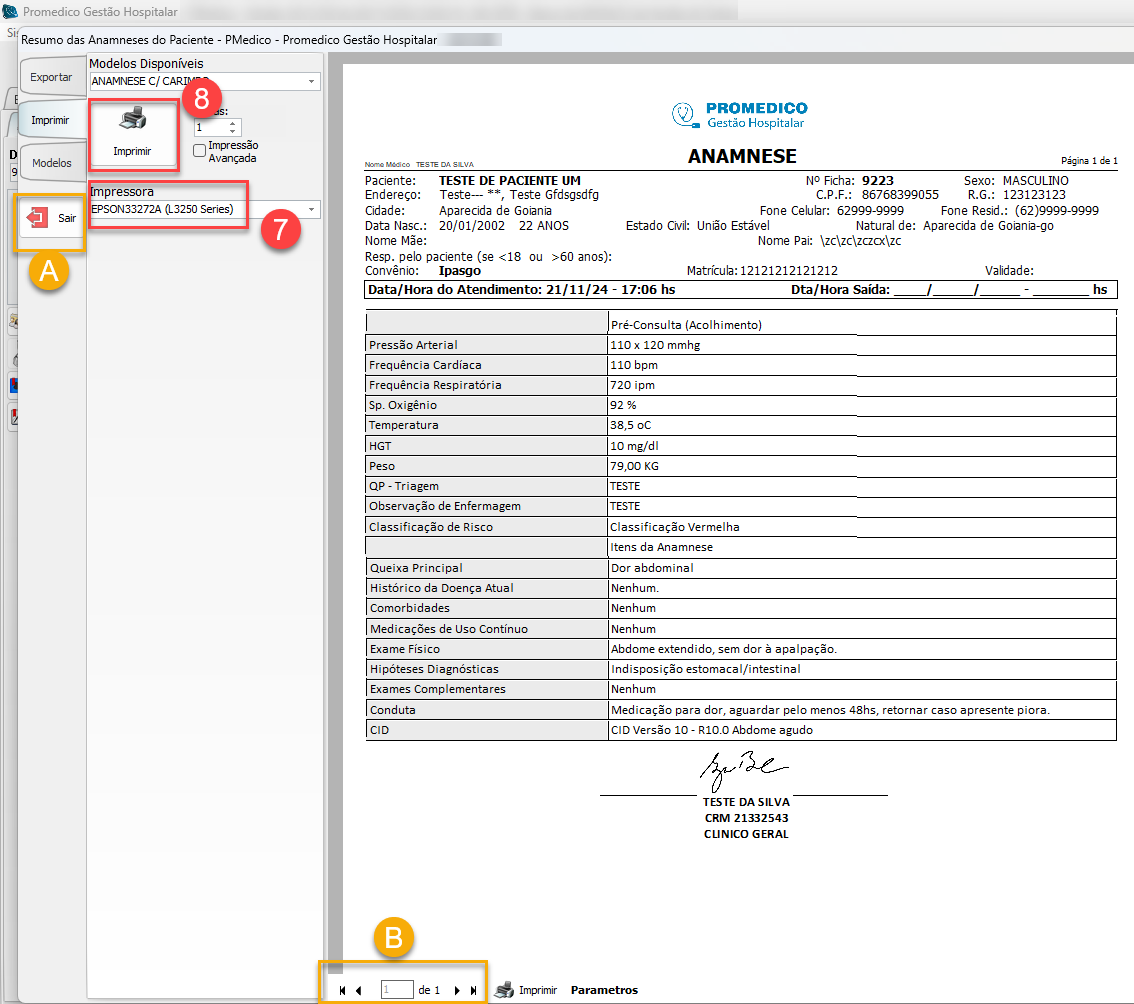Click the Promedico Gestão Hospitalar logo

740,115
